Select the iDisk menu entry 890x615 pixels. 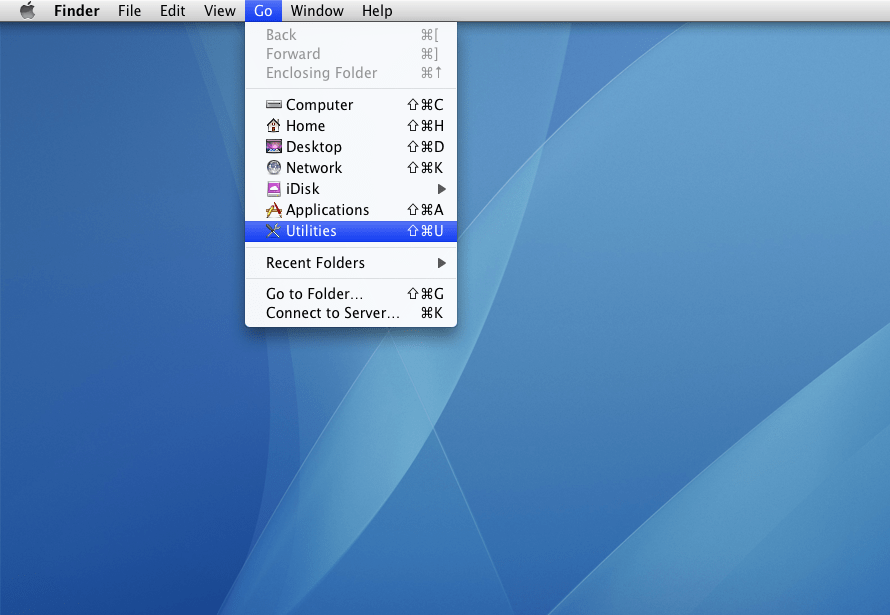tap(351, 189)
